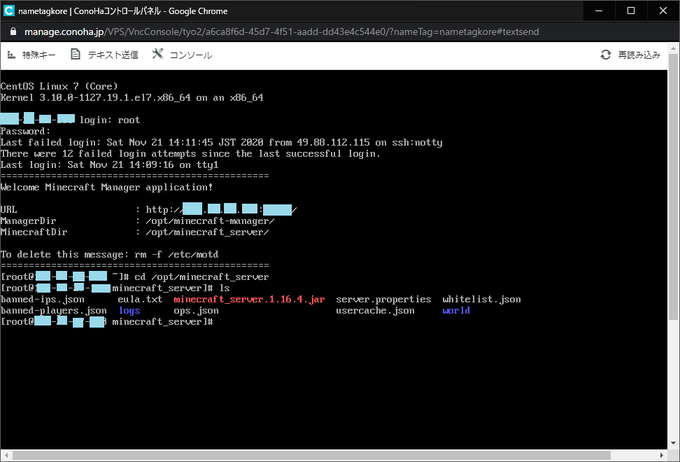Click the '12 failed login attempts' line

[x=190, y=154]
